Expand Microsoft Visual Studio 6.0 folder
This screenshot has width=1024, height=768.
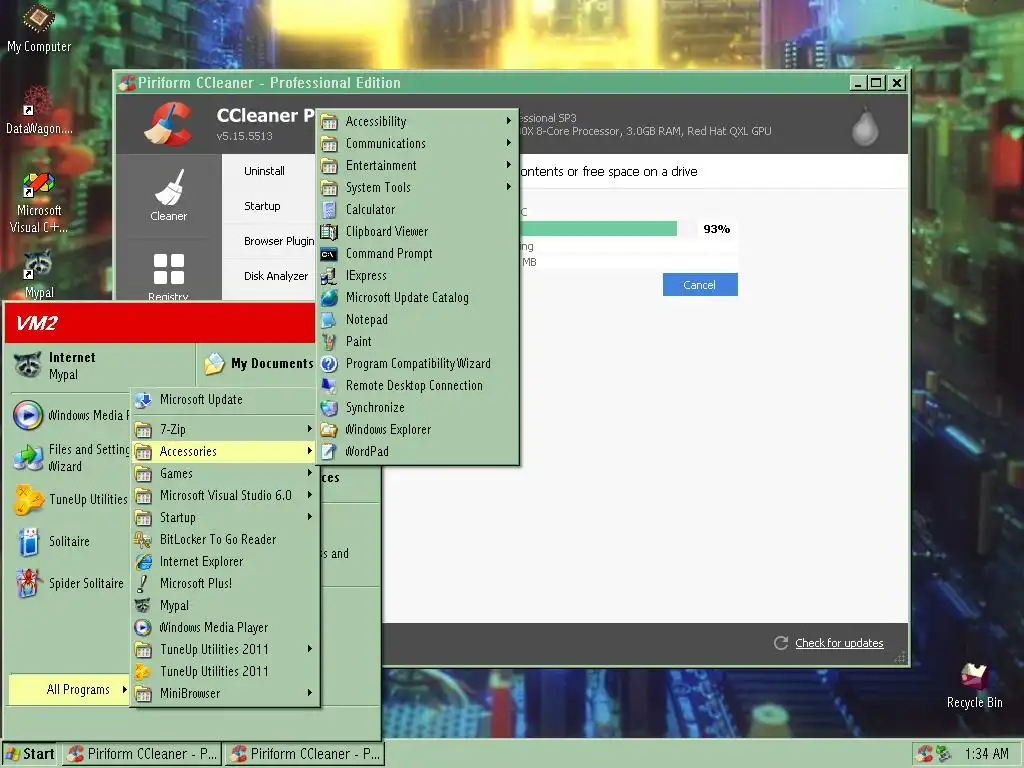[224, 496]
